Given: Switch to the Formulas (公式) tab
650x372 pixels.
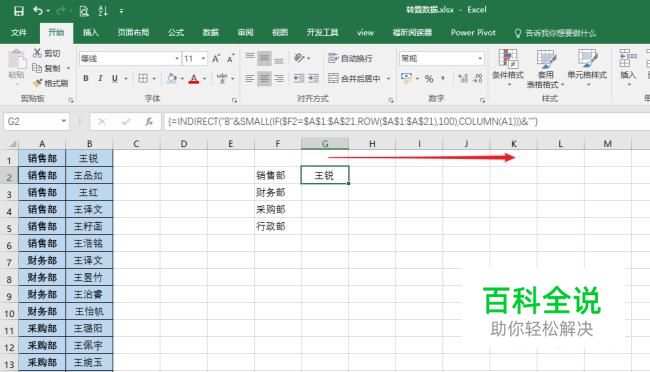Looking at the screenshot, I should pos(176,32).
